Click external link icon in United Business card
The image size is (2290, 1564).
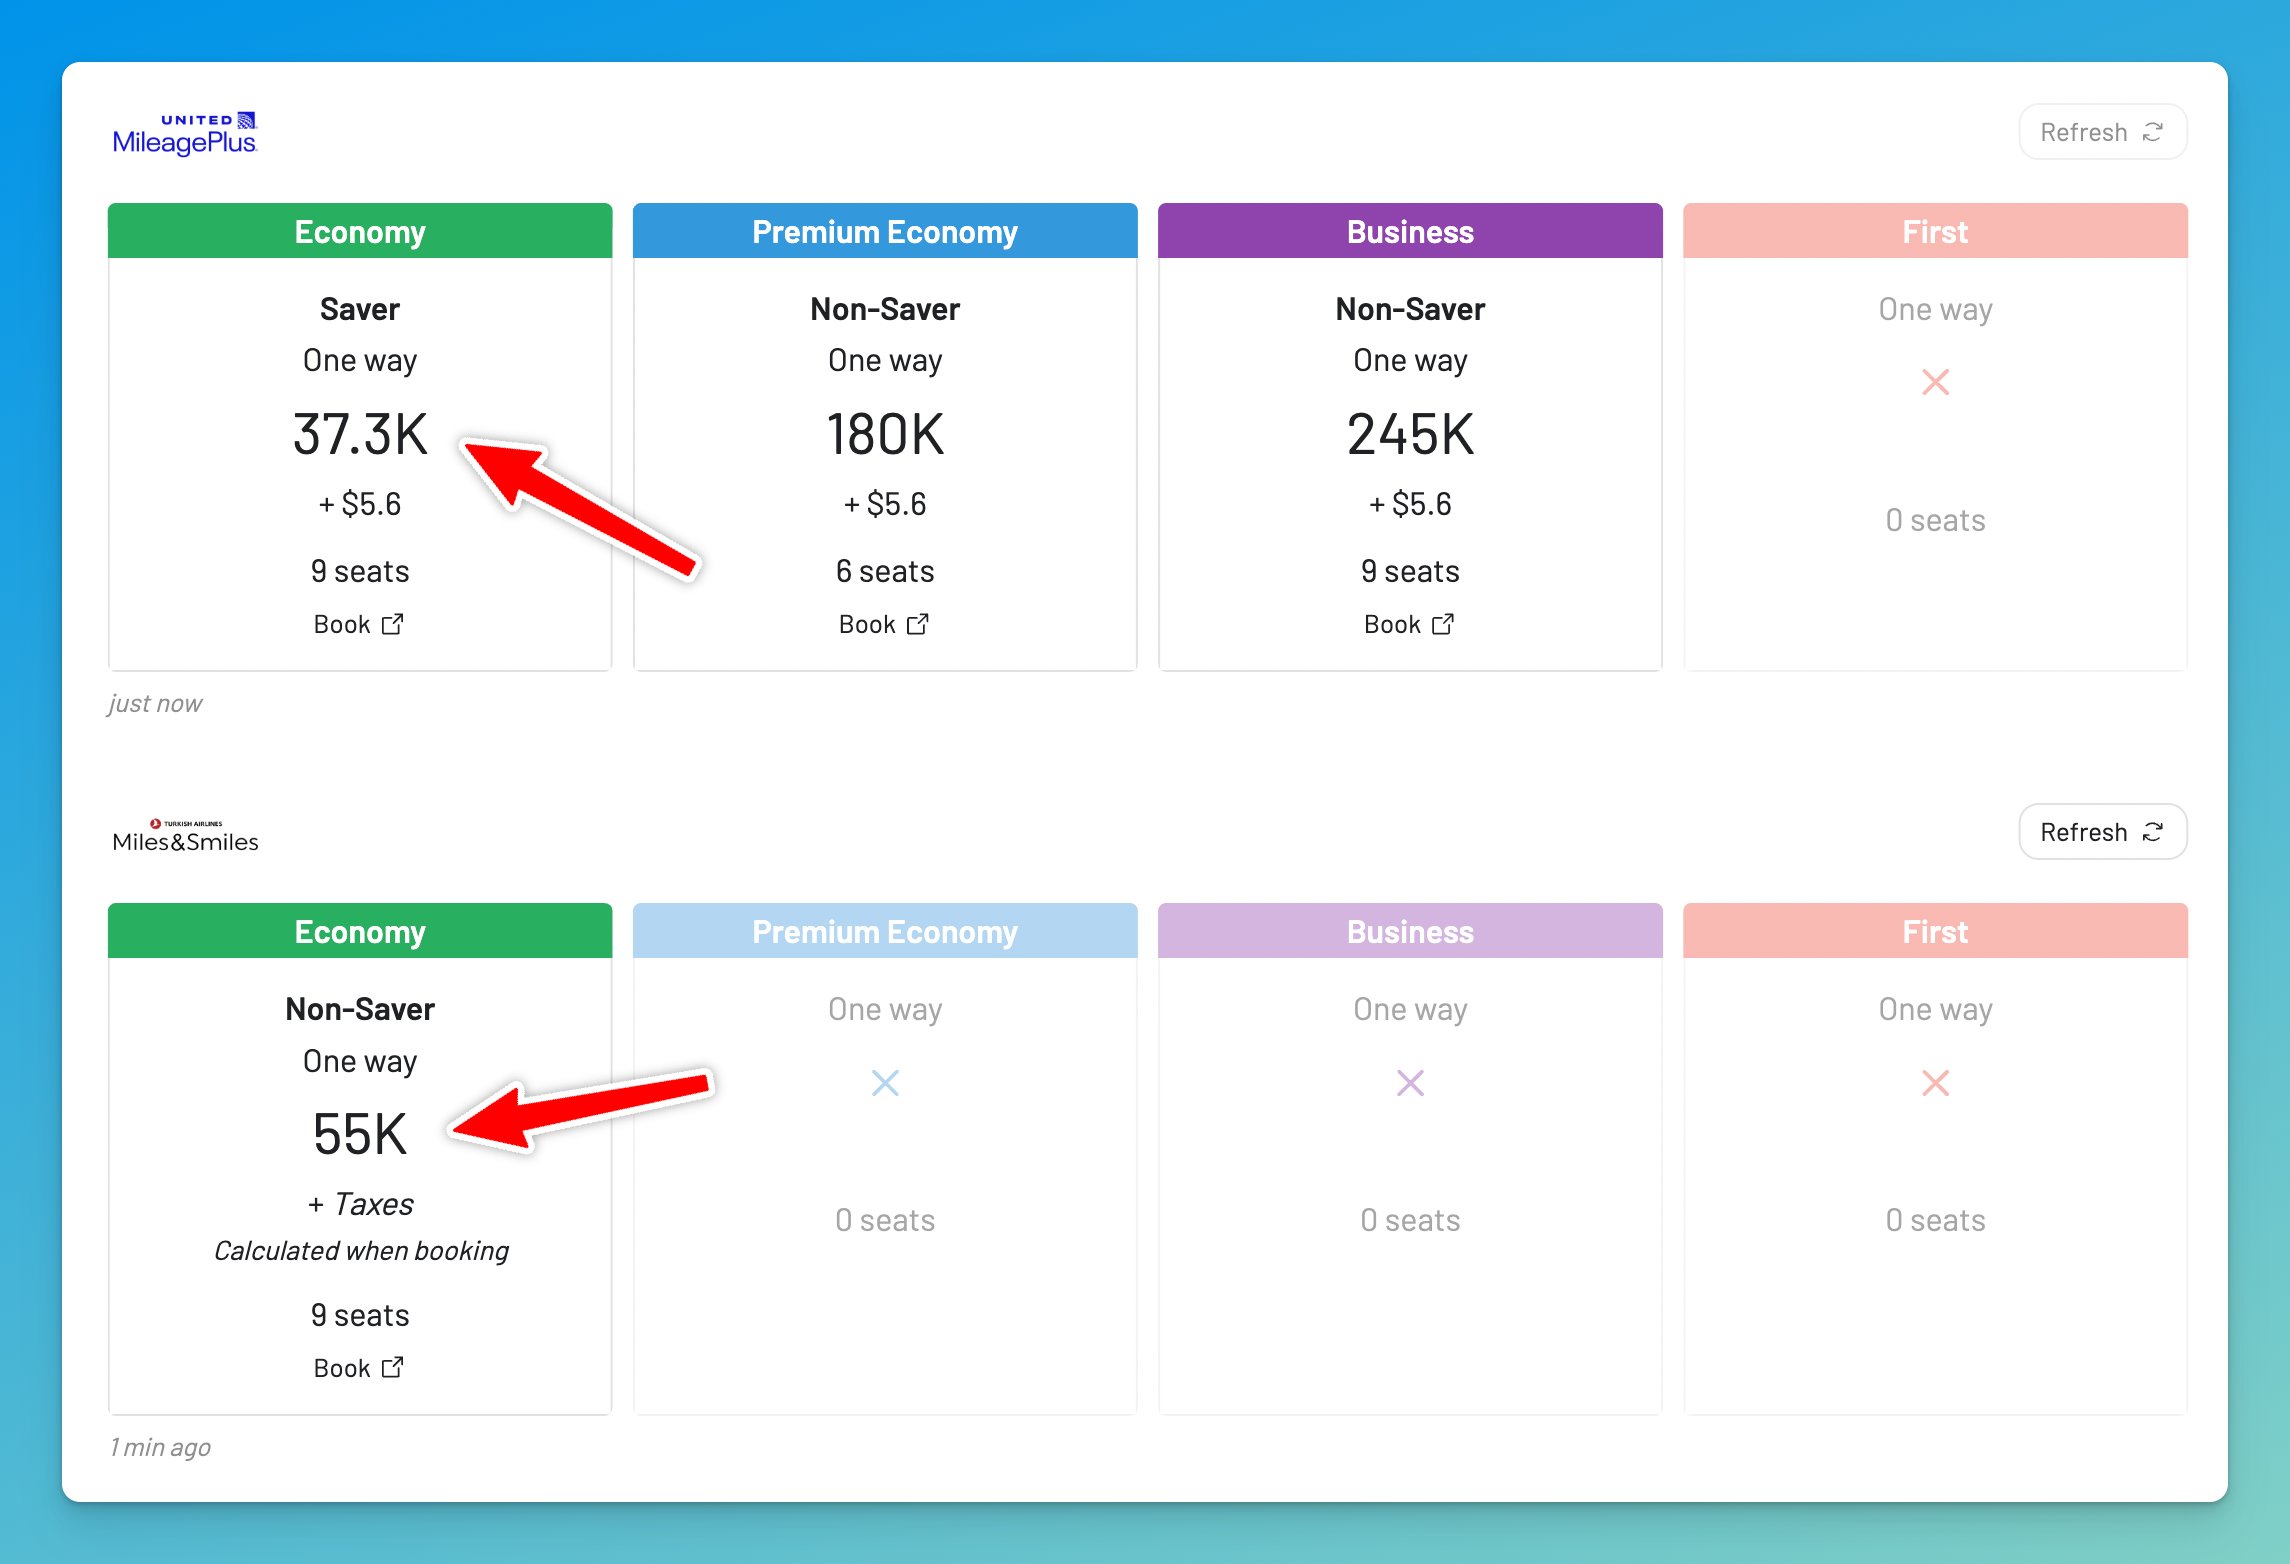(x=1443, y=624)
